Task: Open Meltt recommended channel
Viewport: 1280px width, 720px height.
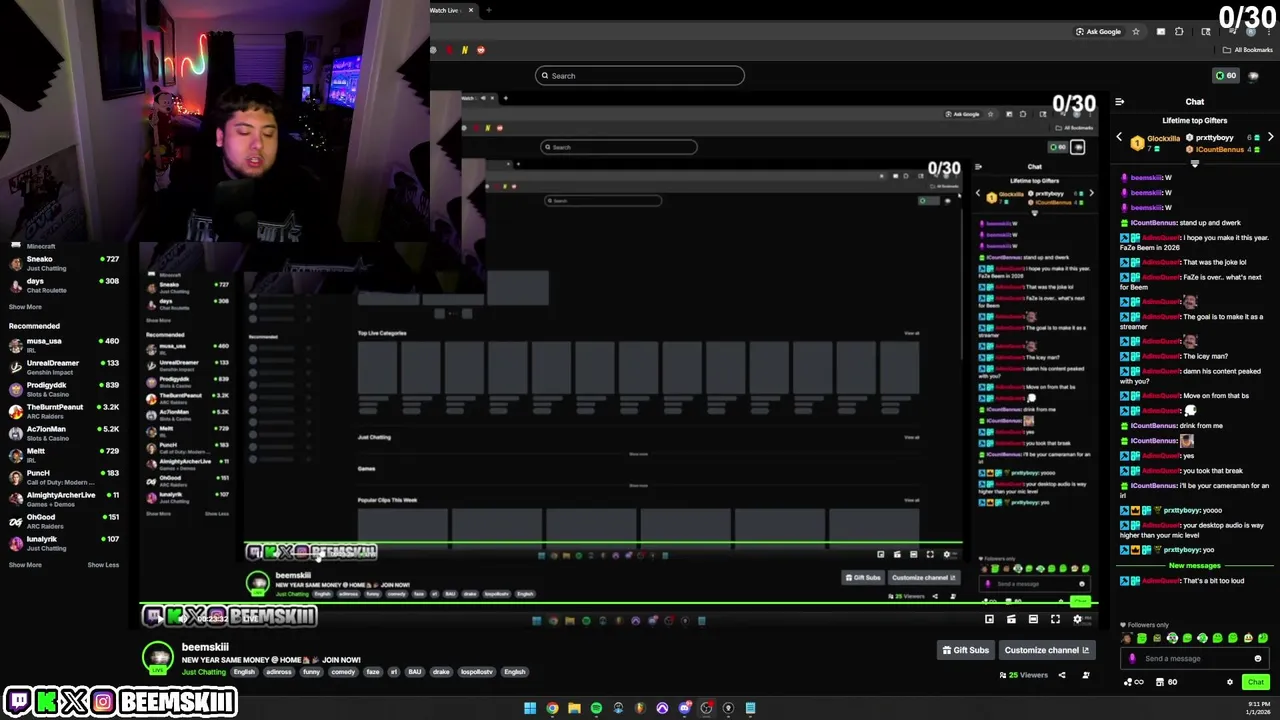Action: click(x=64, y=455)
